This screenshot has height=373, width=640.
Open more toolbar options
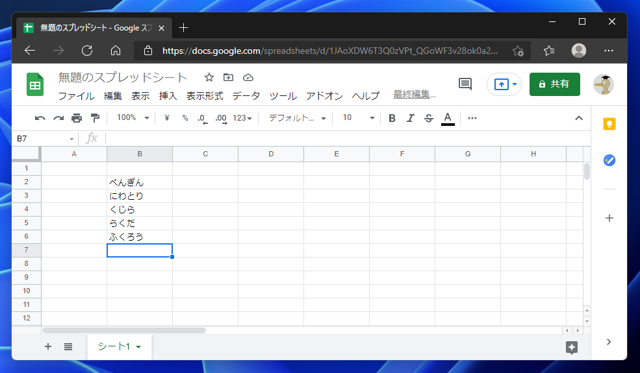472,118
